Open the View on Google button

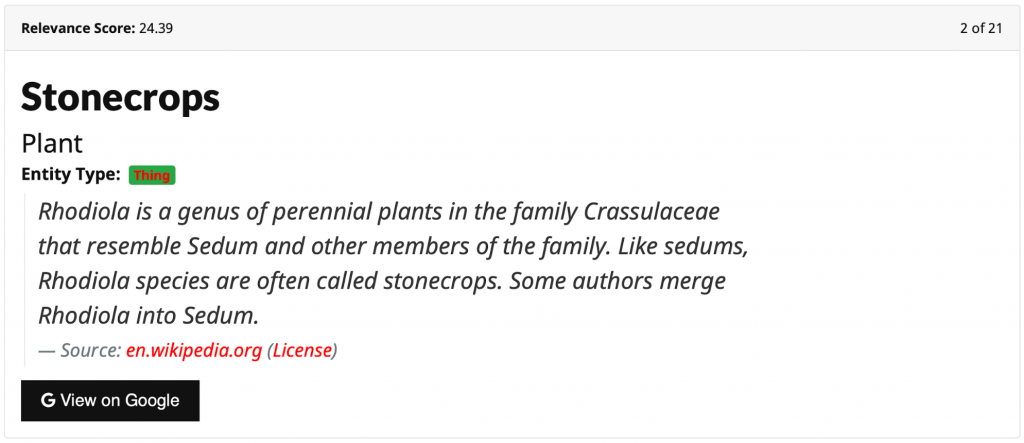(x=110, y=401)
